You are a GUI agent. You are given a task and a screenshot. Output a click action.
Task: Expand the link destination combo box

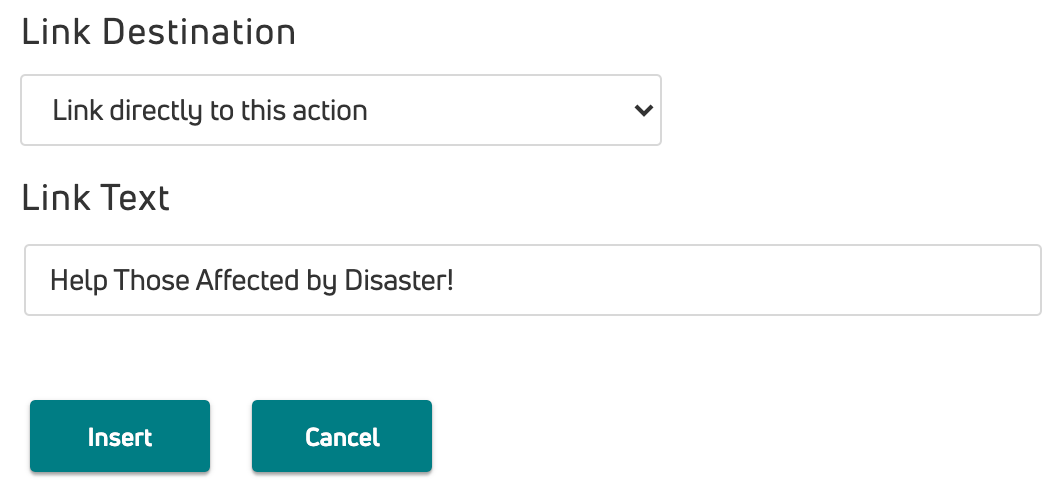(x=340, y=110)
